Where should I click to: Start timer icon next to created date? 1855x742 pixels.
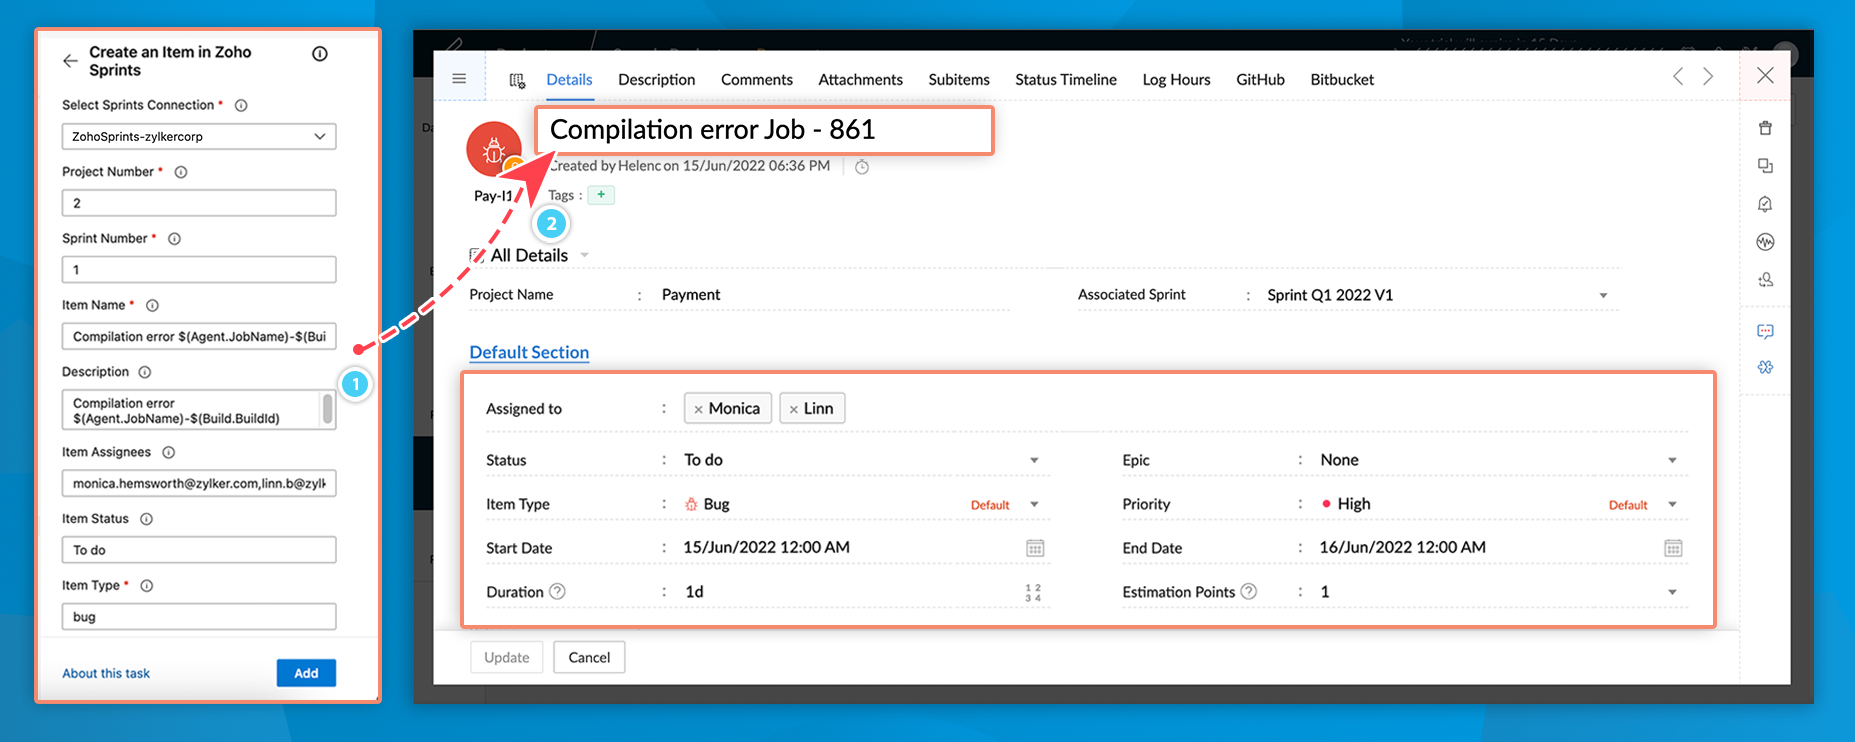pos(862,167)
